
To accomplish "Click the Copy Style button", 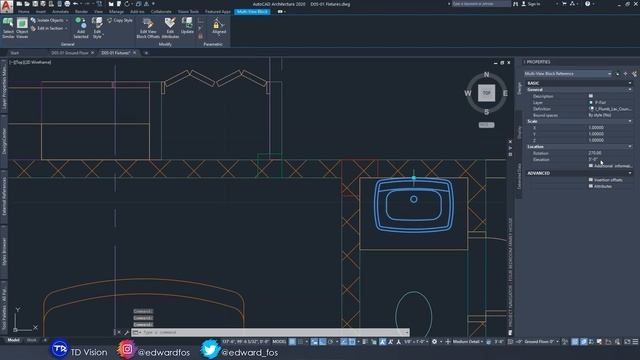I will coord(120,20).
